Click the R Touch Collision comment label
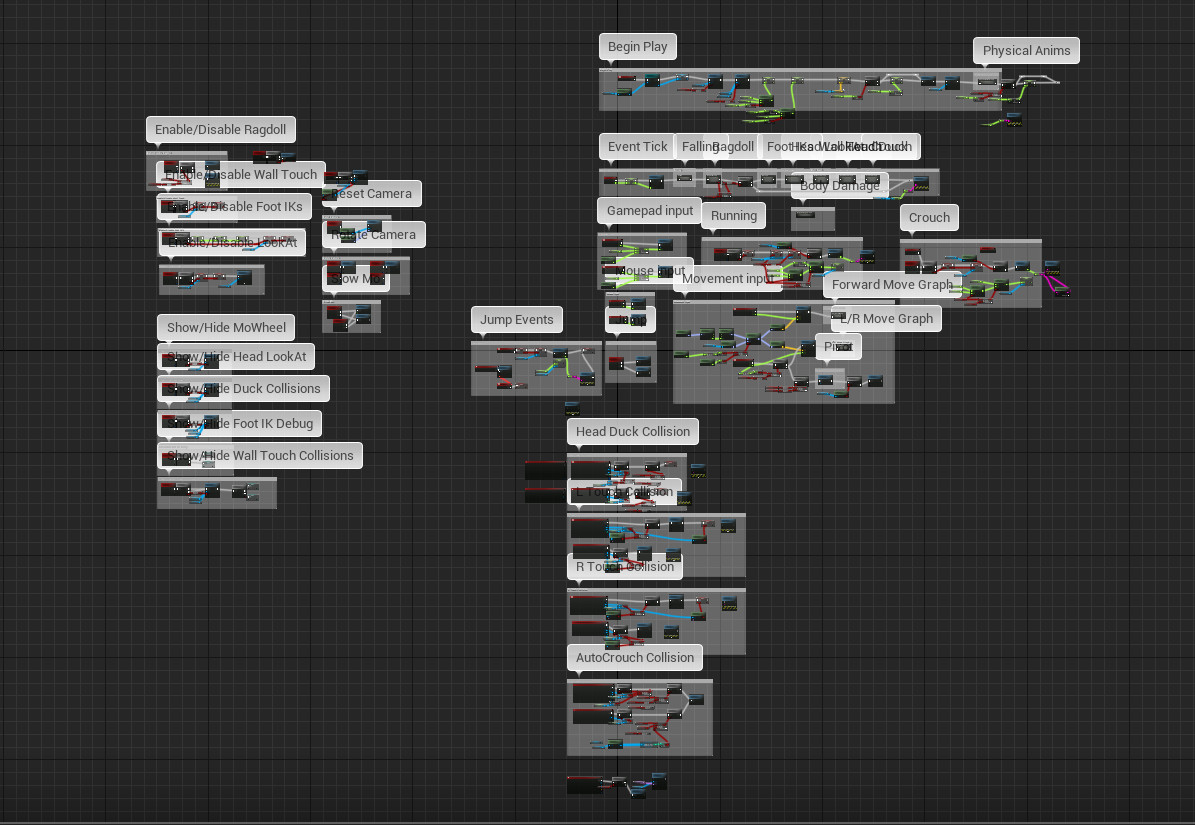This screenshot has width=1195, height=825. coord(625,566)
